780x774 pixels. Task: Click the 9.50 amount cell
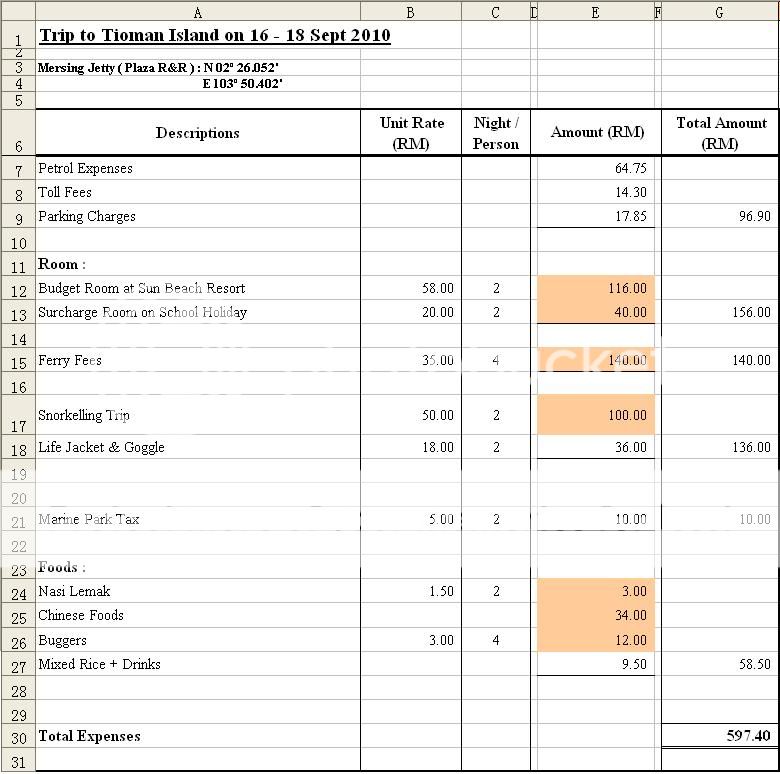click(596, 664)
